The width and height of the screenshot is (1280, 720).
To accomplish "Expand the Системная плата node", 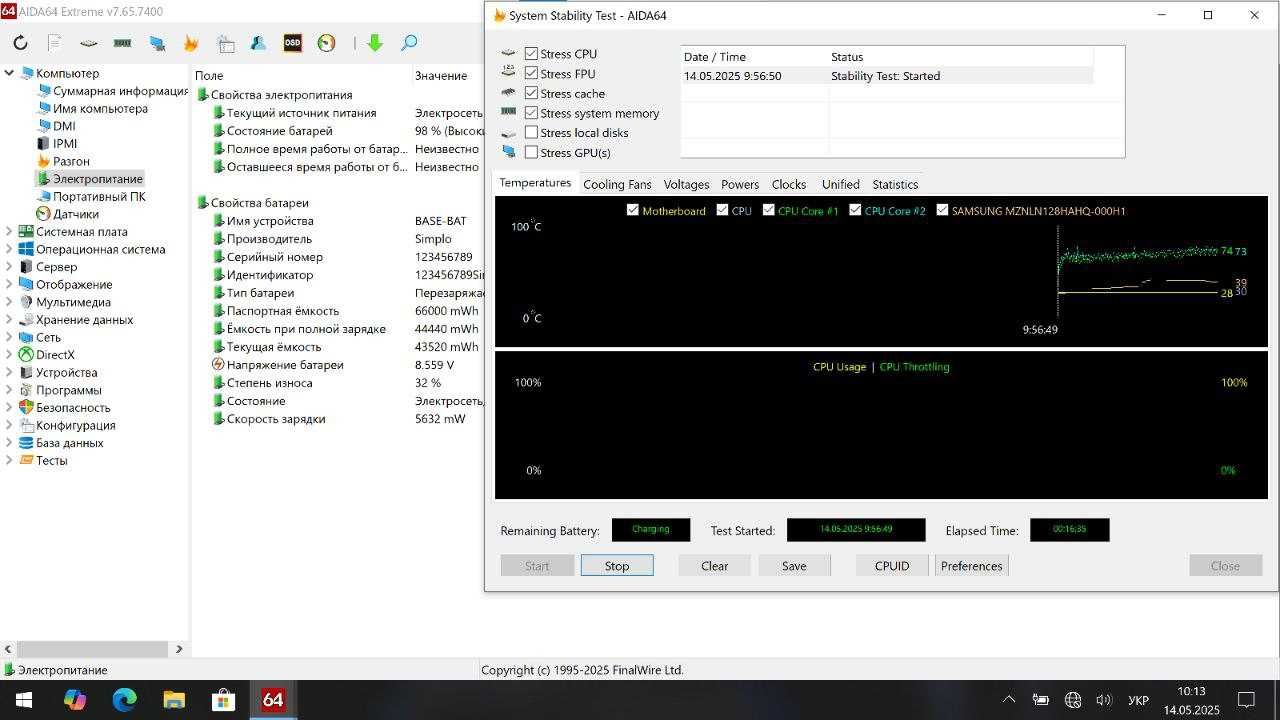I will click(x=9, y=232).
